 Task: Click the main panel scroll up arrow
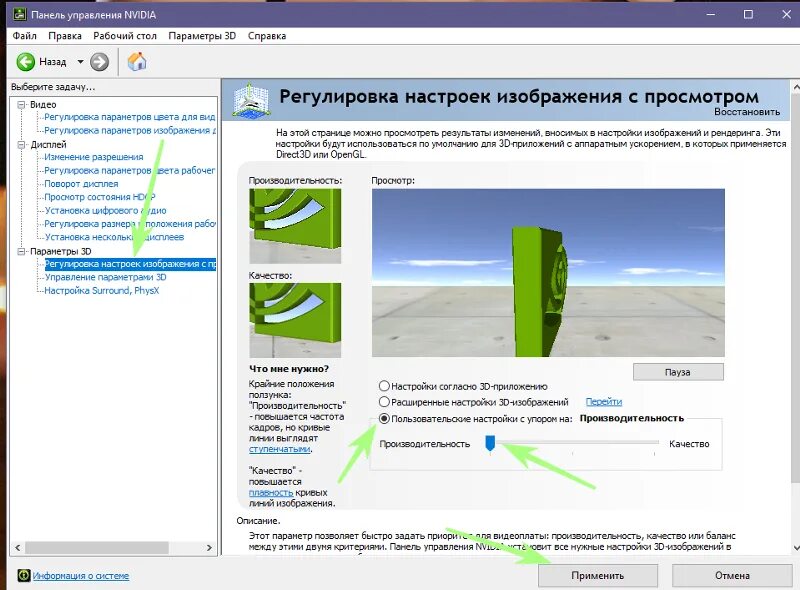796,88
